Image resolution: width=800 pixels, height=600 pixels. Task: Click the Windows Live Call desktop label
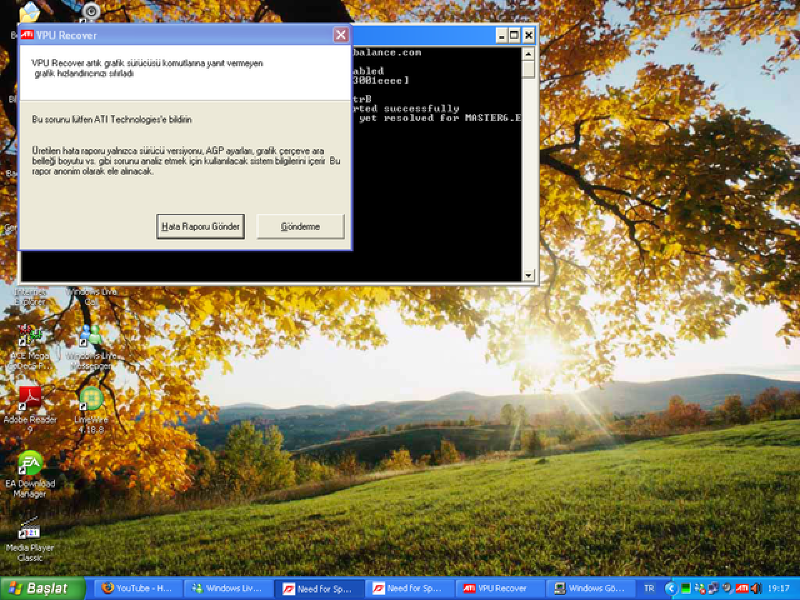tap(91, 297)
